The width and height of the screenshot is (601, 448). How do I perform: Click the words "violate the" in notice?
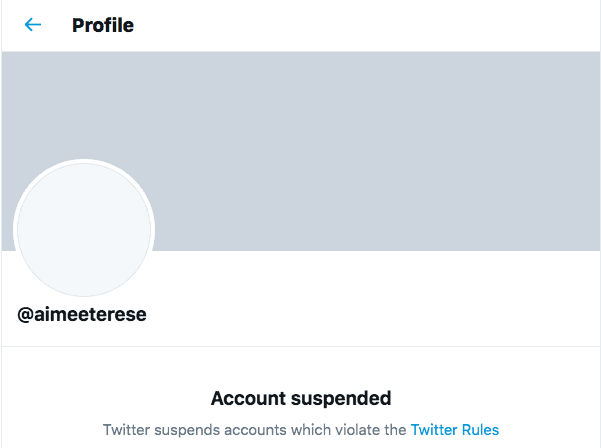(x=371, y=430)
